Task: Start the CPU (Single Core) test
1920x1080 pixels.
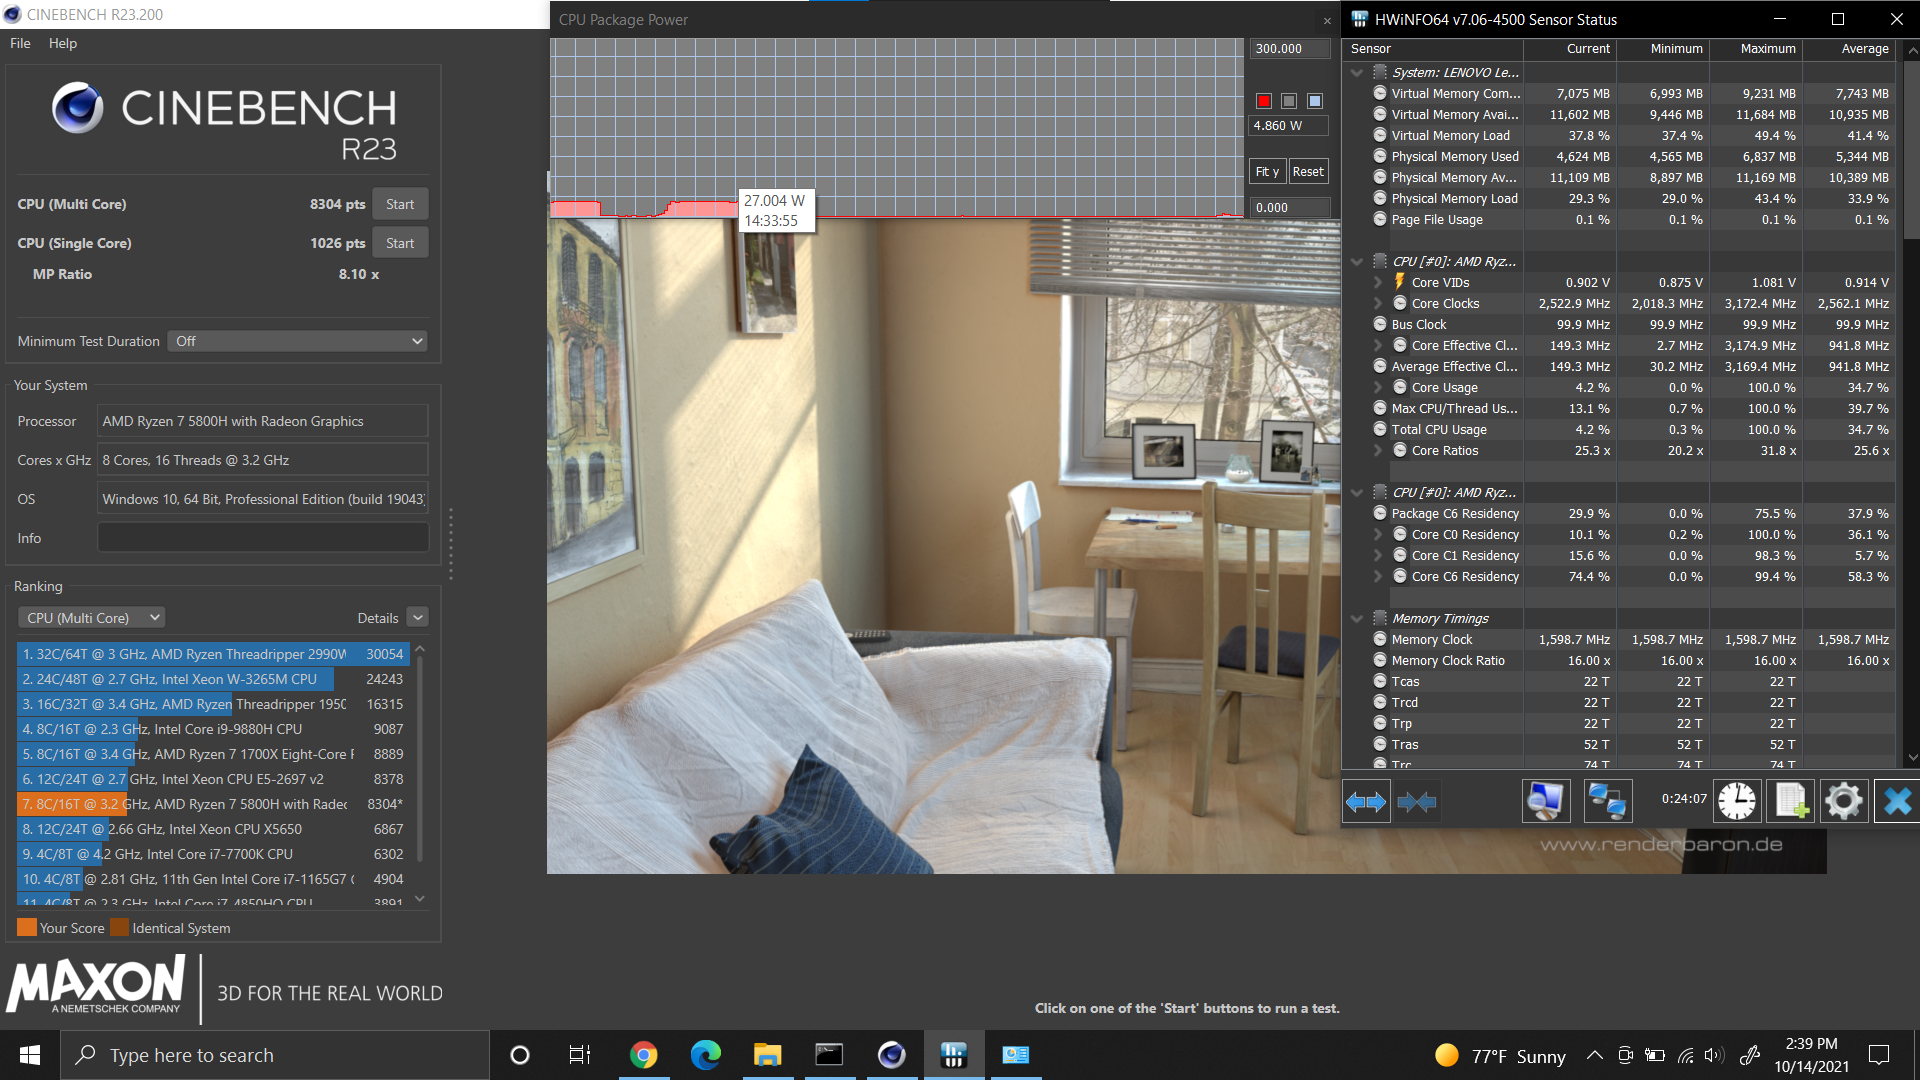Action: pos(400,243)
